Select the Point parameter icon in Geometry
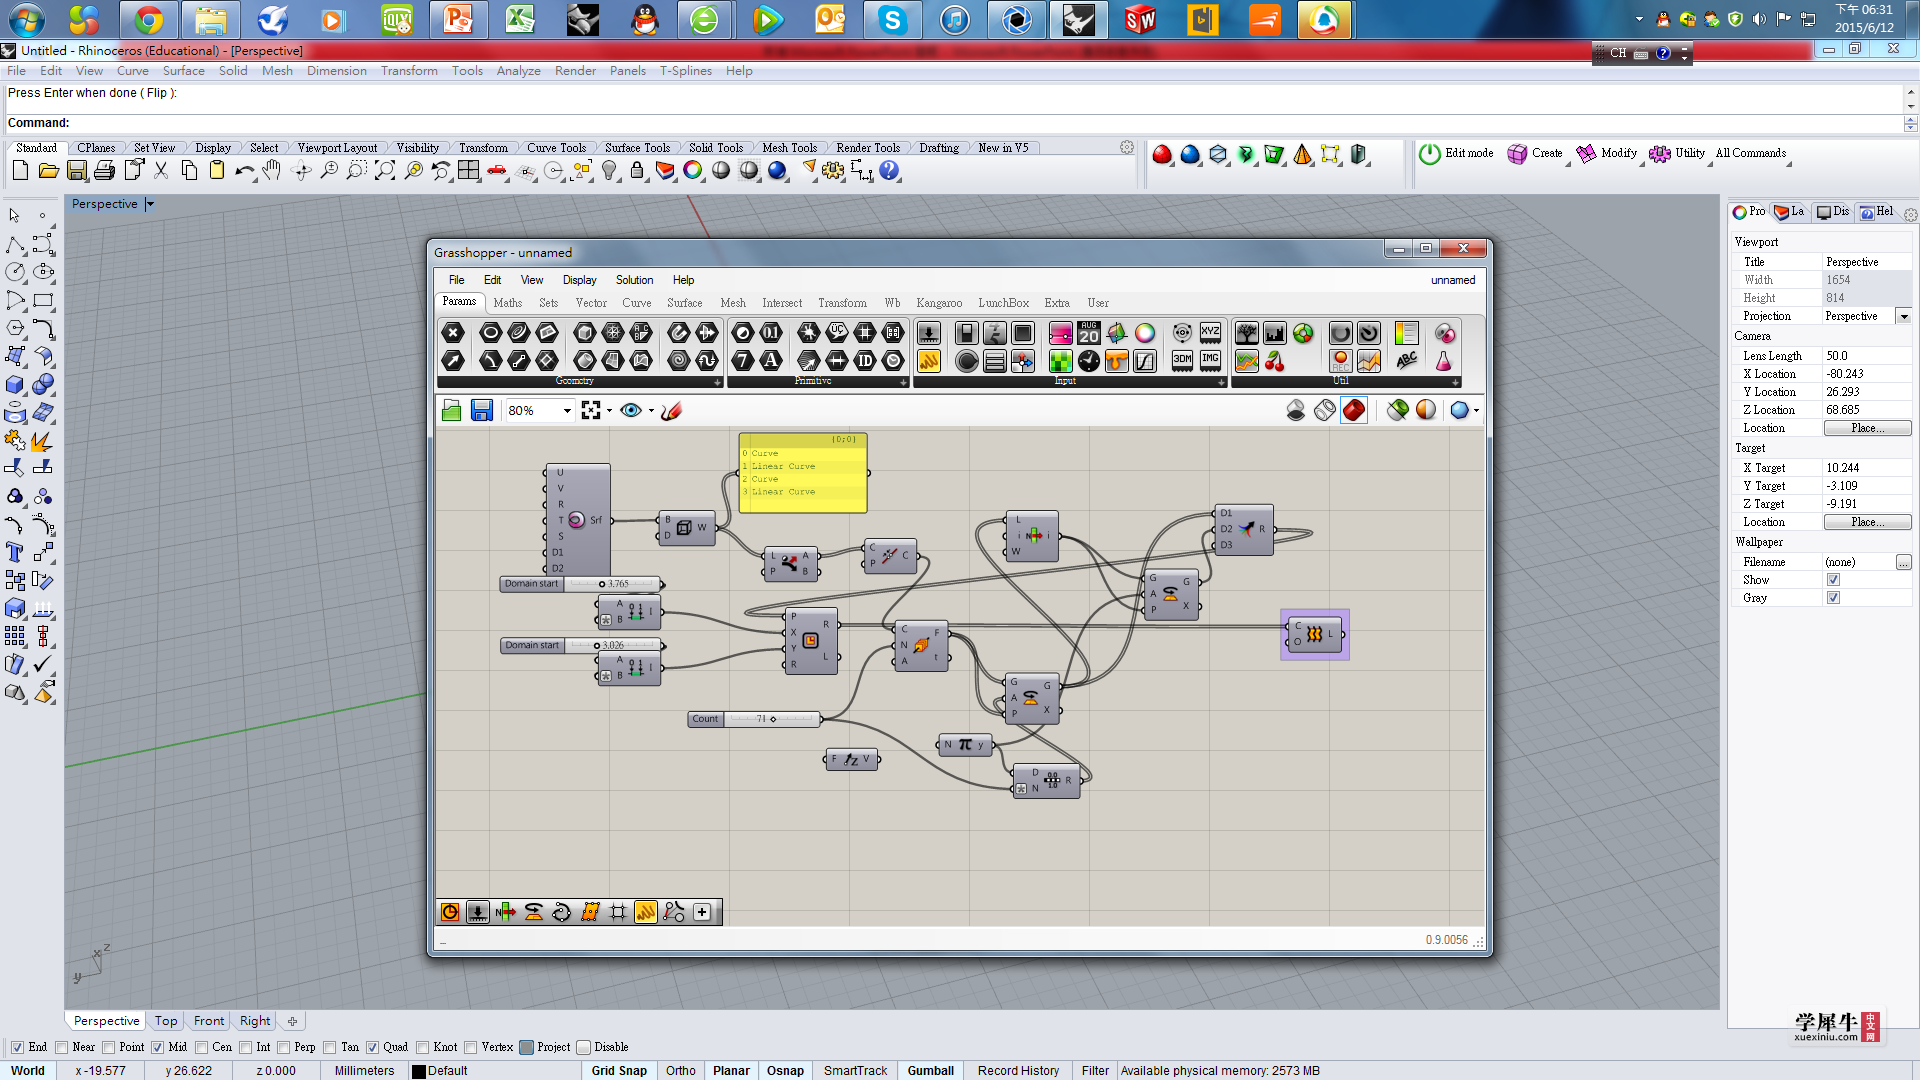 [x=453, y=333]
